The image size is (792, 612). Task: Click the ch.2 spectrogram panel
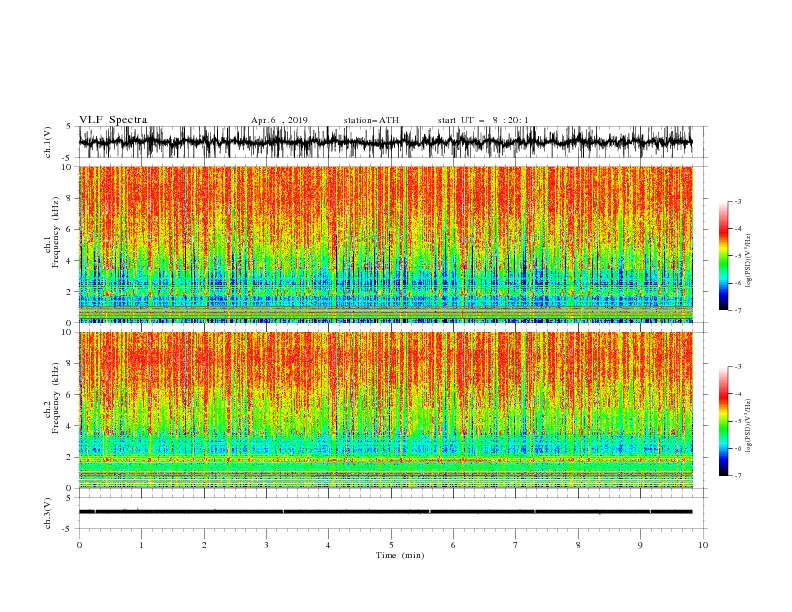click(385, 410)
